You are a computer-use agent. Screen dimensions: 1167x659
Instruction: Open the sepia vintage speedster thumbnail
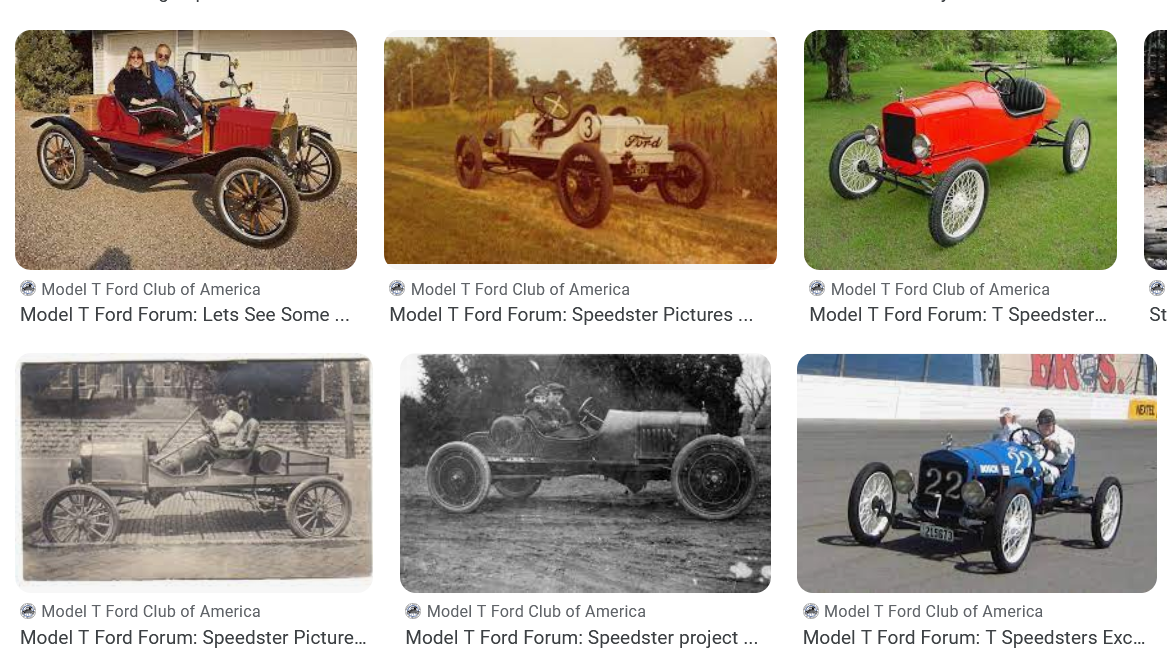[195, 472]
